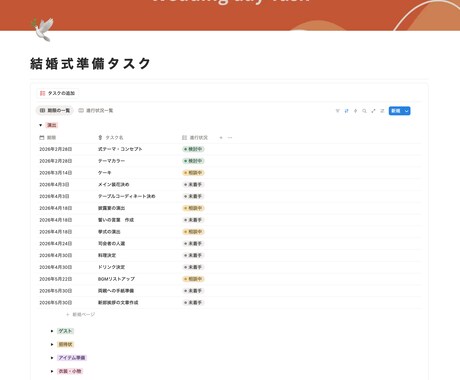Edit the date of ドリンク決定 row

(x=56, y=267)
